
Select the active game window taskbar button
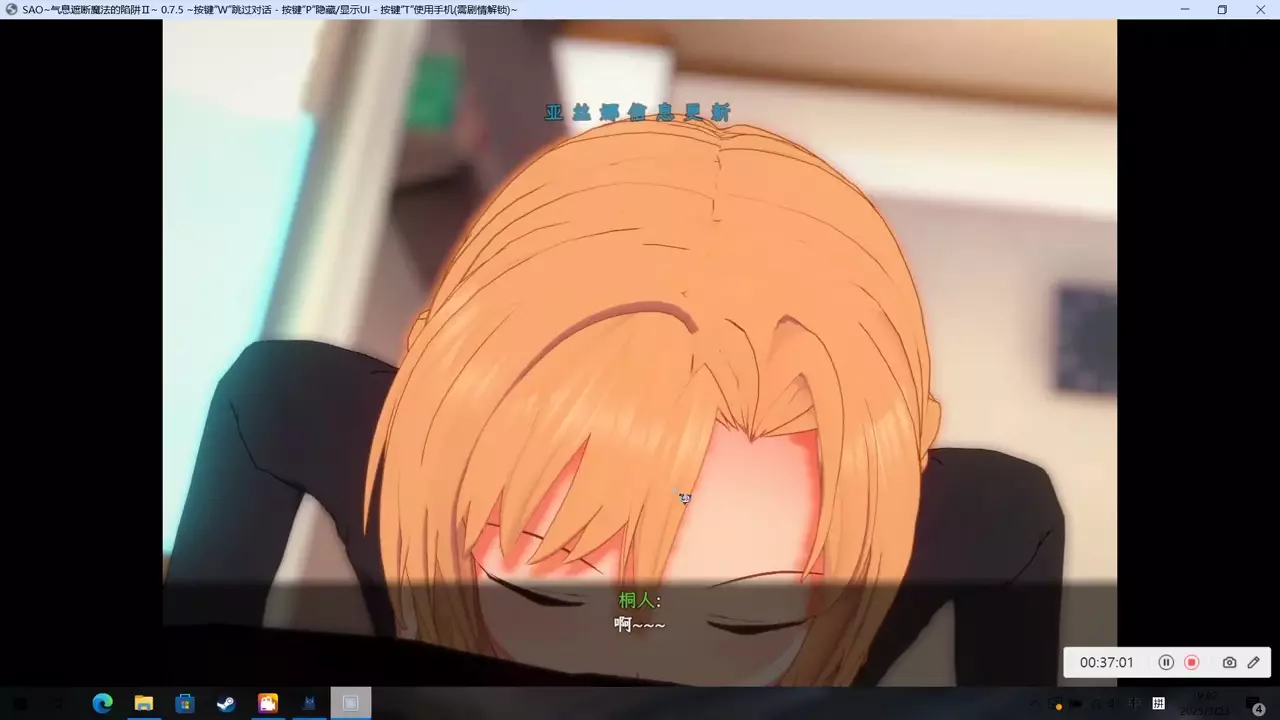(x=350, y=703)
